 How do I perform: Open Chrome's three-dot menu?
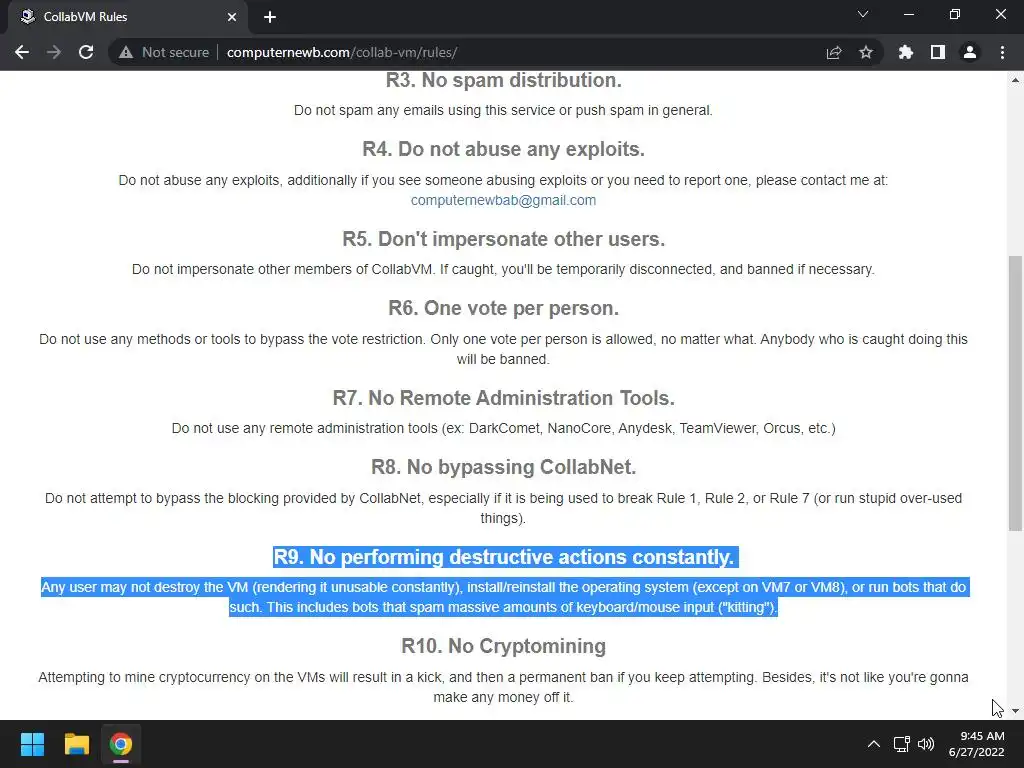point(1002,52)
